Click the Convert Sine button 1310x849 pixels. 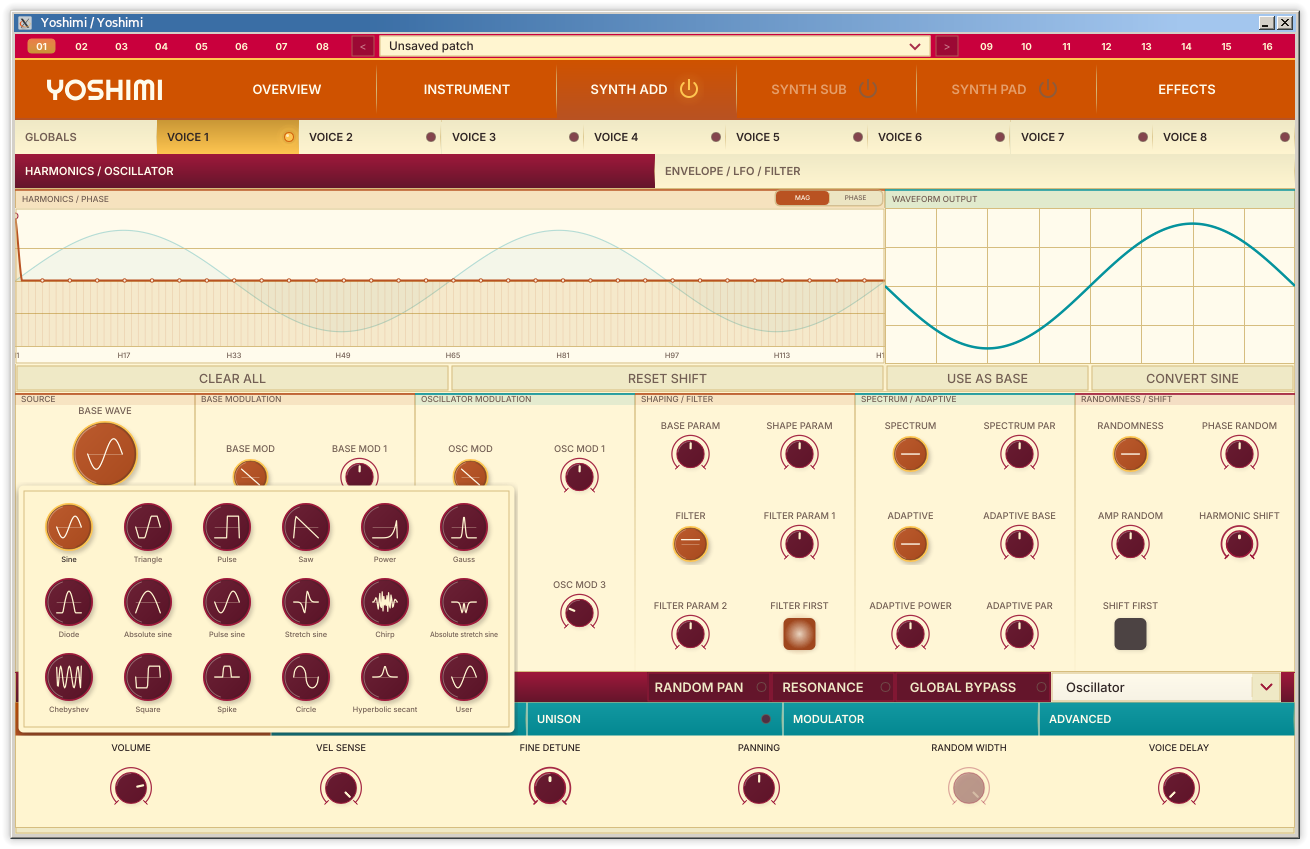point(1192,378)
